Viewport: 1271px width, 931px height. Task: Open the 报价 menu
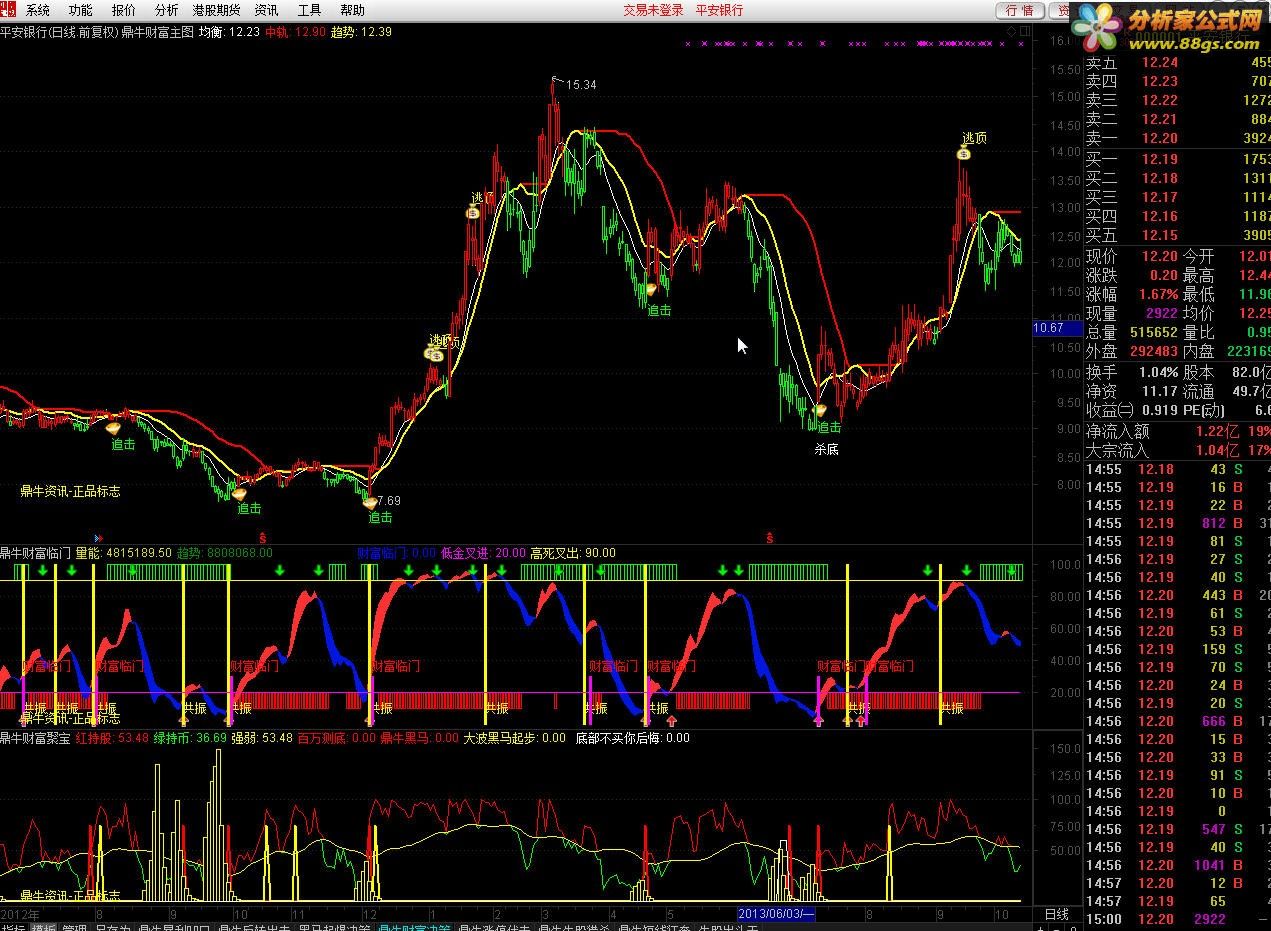[124, 10]
